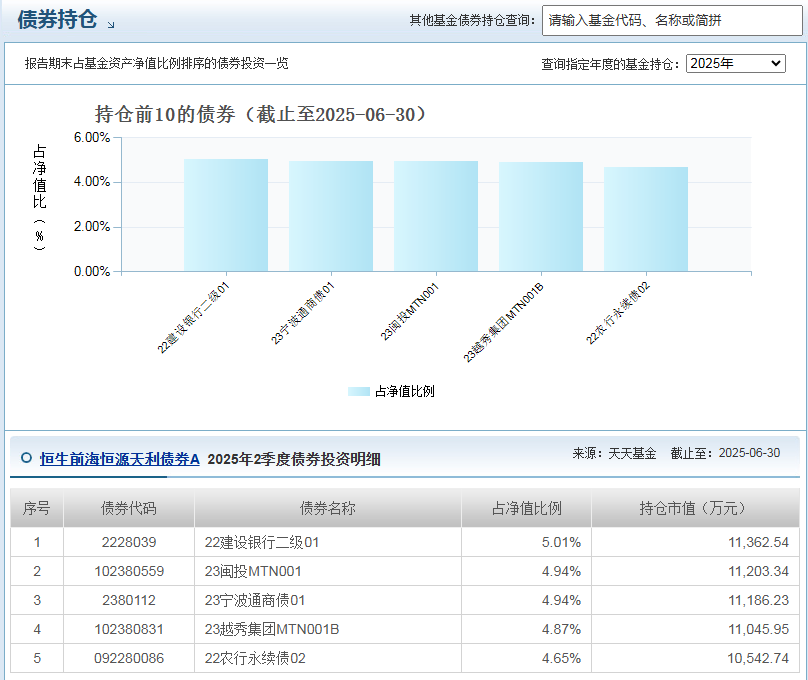Click the 23越秀集团MTN001B chart bar
Screen dimensions: 808x680
point(541,217)
